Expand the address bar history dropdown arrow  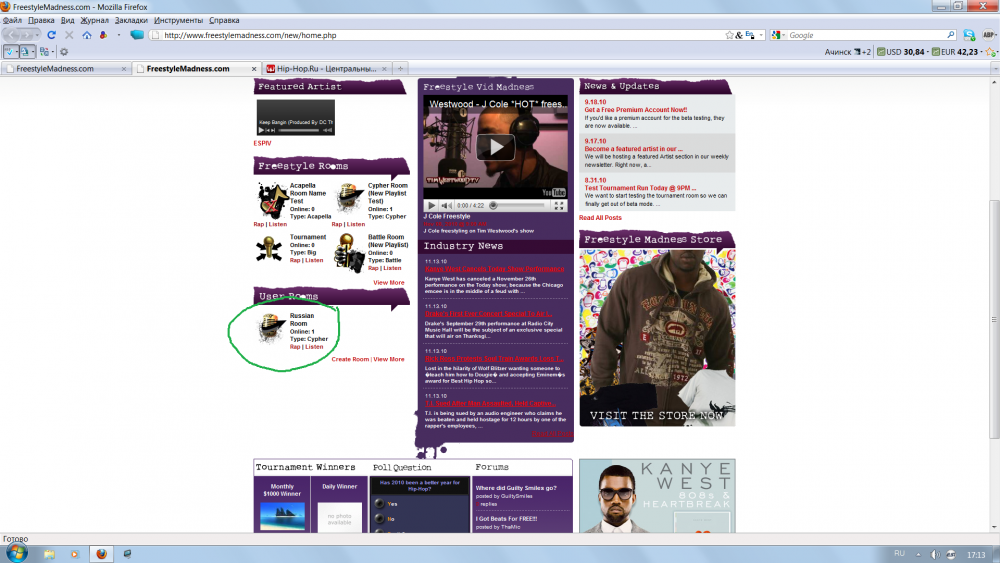tap(761, 35)
